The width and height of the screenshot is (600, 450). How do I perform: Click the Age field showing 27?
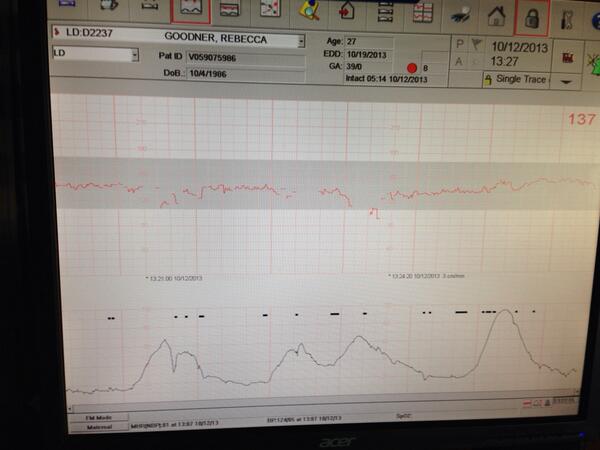tap(368, 42)
